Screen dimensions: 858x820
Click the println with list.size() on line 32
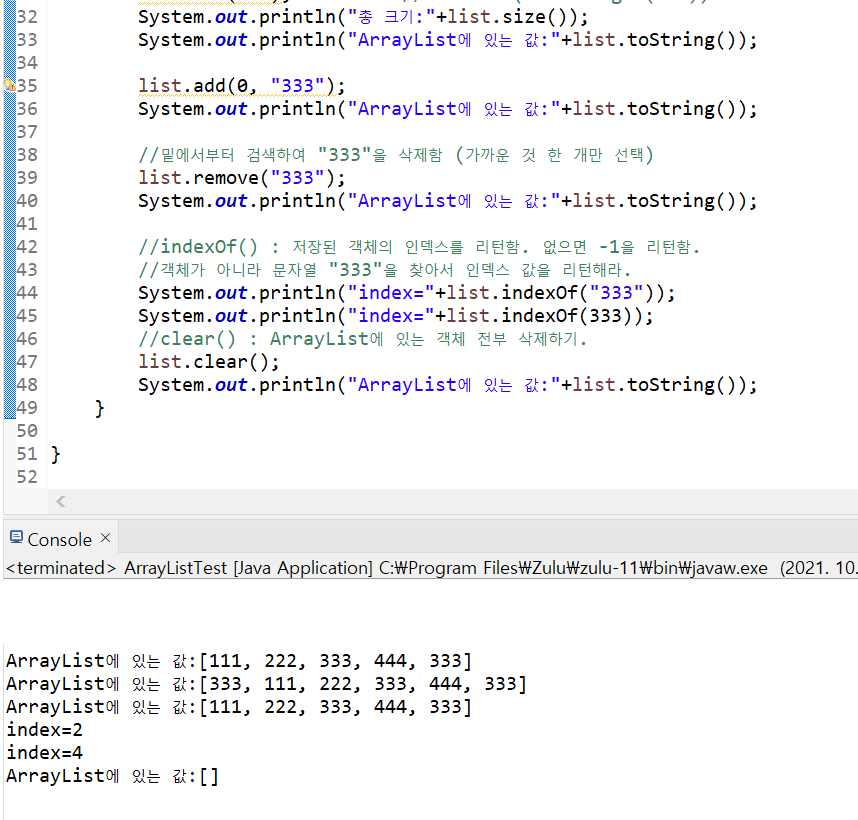tap(363, 17)
